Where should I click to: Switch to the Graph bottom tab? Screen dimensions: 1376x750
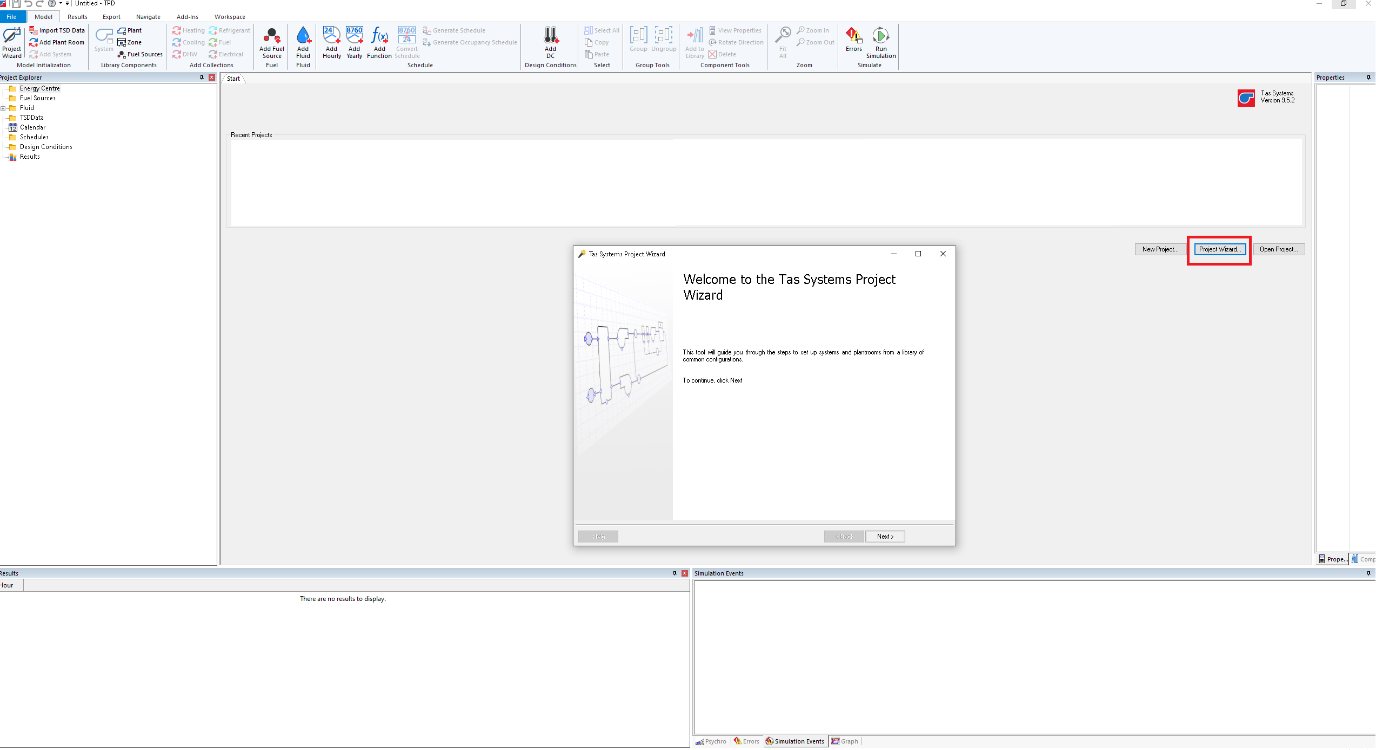(x=845, y=742)
